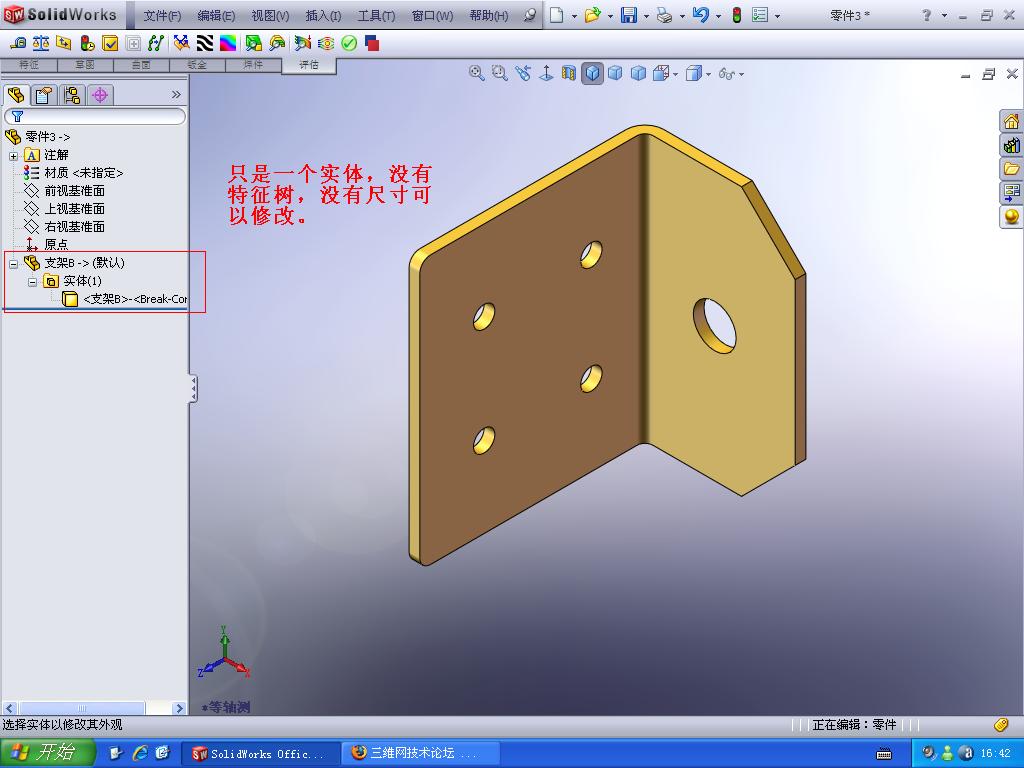This screenshot has width=1024, height=768.
Task: Open the 视图(V) menu
Action: coord(270,16)
